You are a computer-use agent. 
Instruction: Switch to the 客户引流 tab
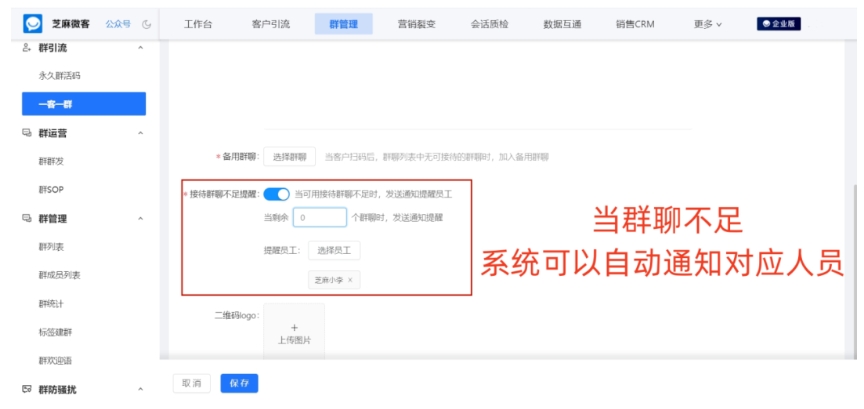tap(271, 24)
